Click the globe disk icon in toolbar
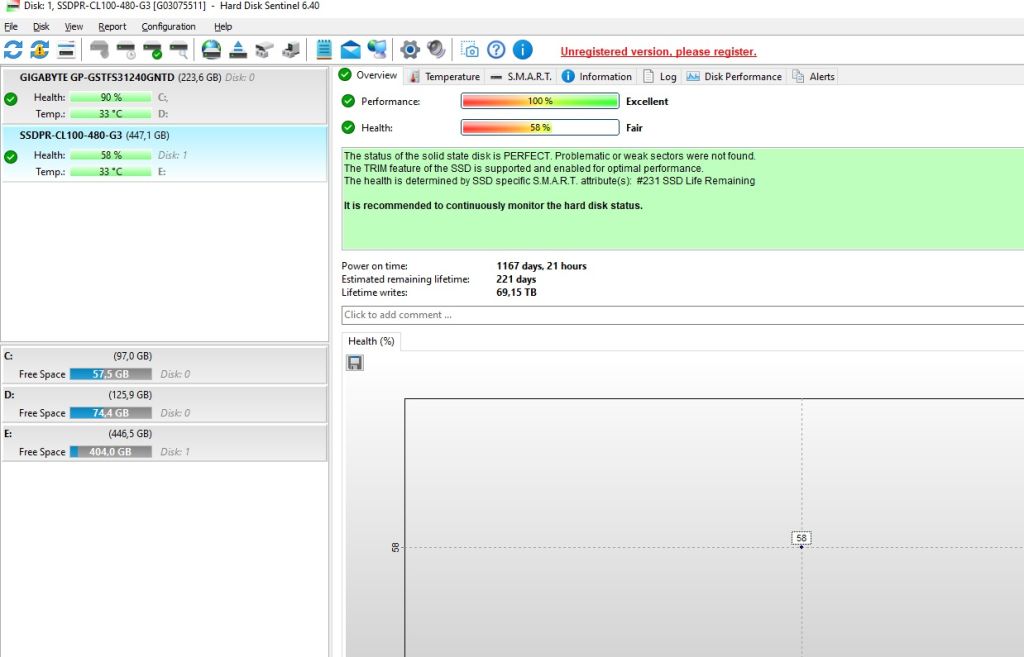 pos(211,50)
